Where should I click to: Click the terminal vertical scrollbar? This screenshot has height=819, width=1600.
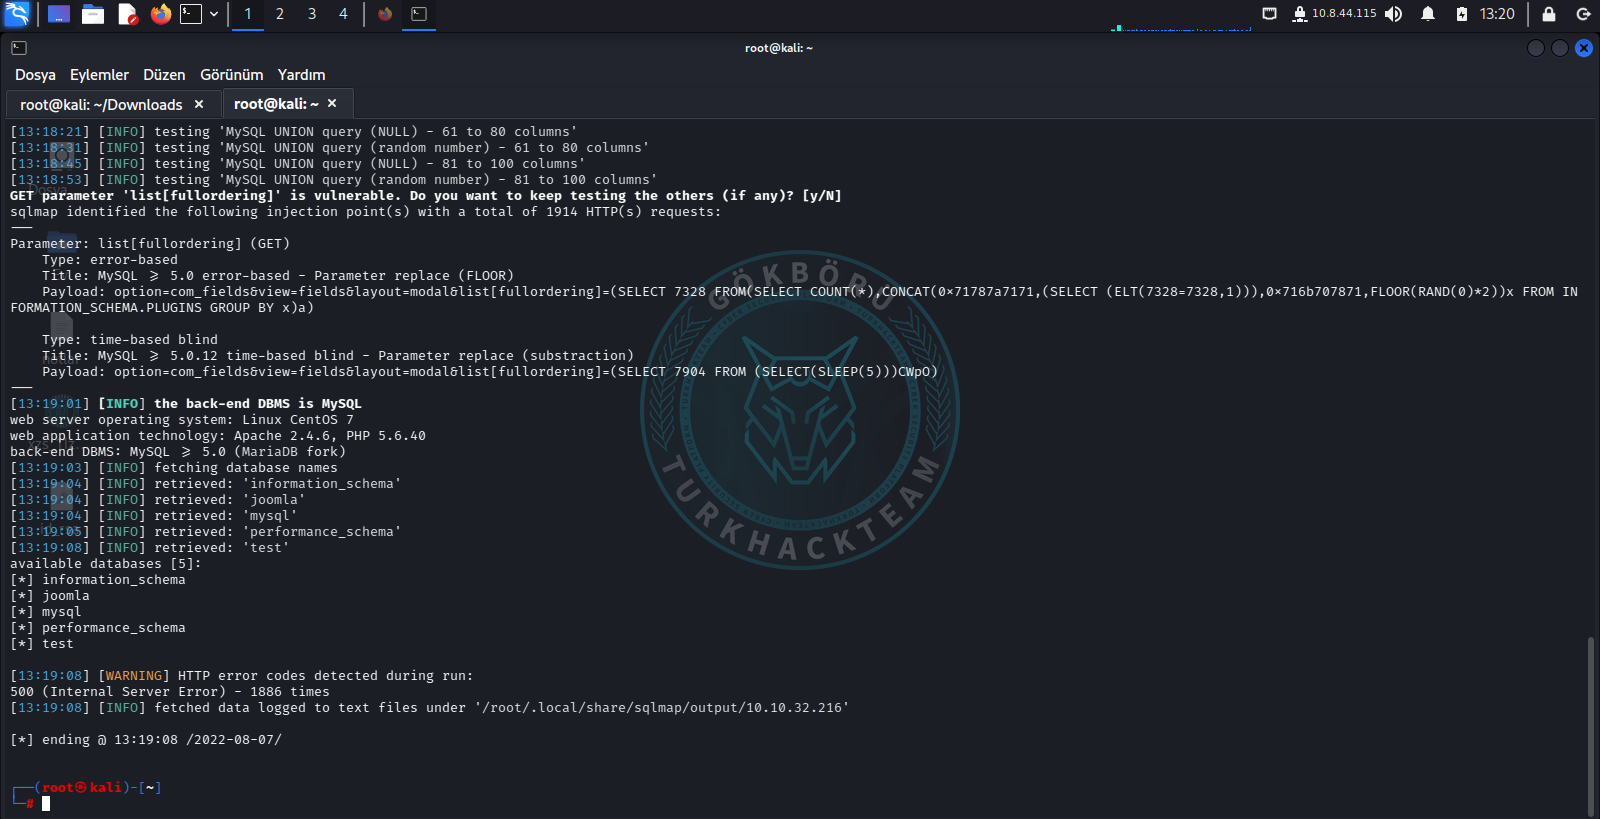click(x=1590, y=725)
